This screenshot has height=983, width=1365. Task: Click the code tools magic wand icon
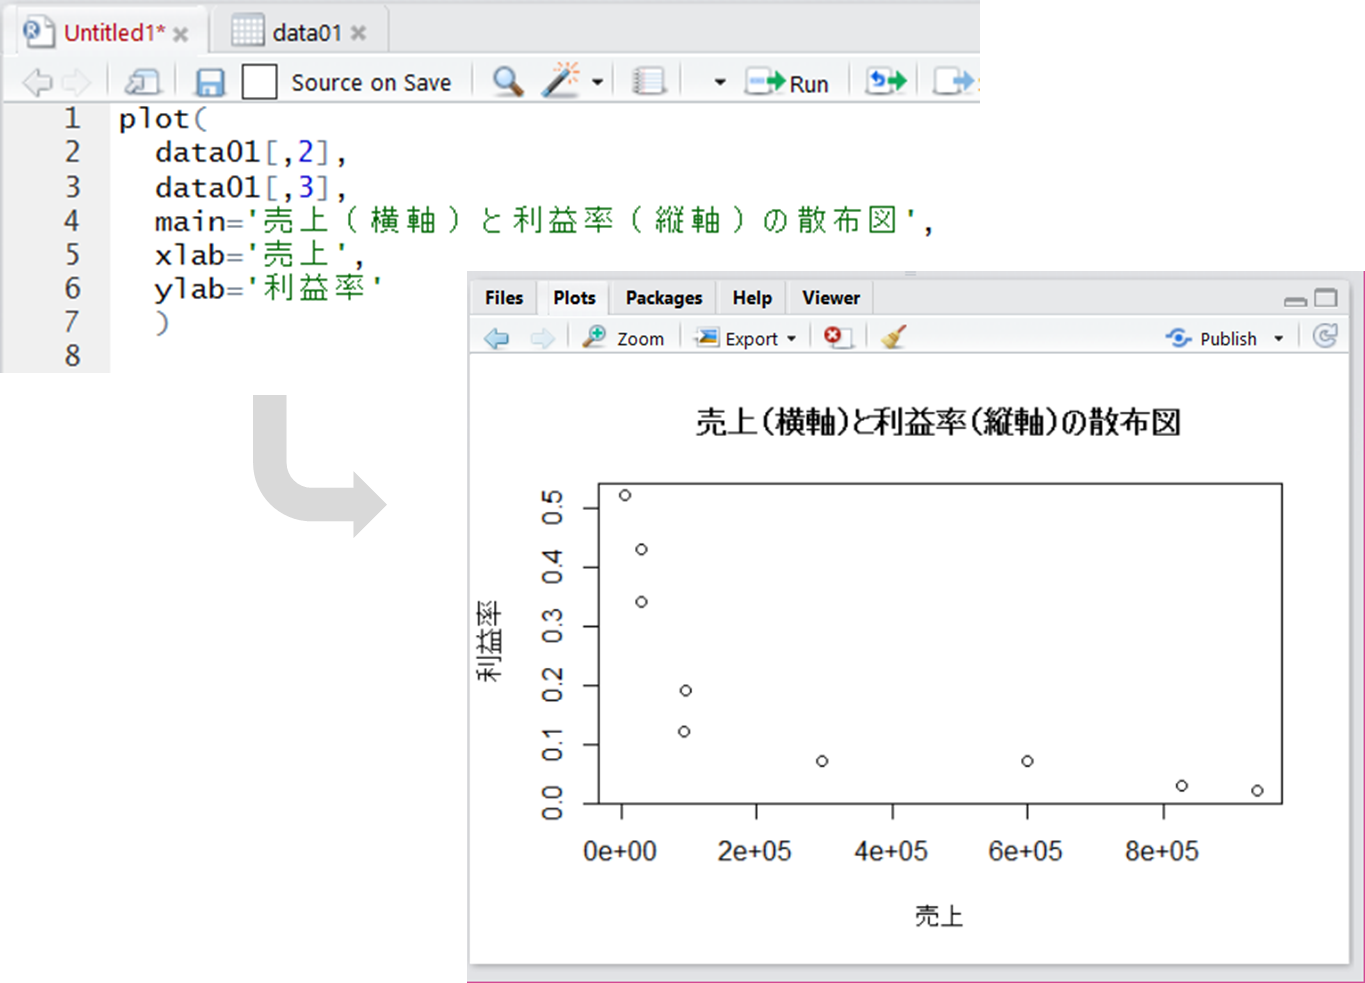560,81
